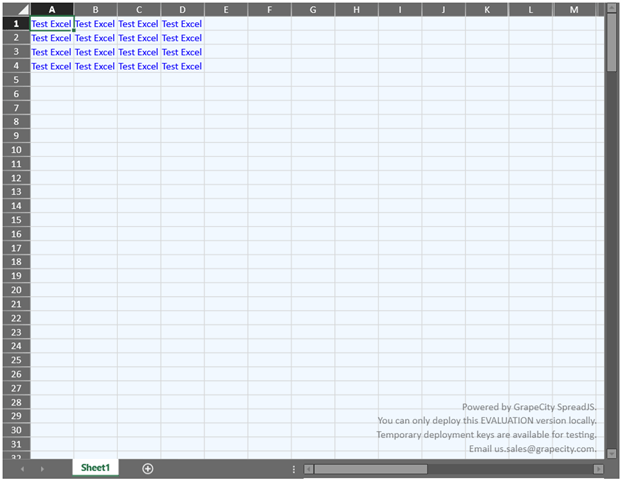Image resolution: width=624 pixels, height=482 pixels.
Task: Click cell C3 containing Test Excel
Action: 139,52
